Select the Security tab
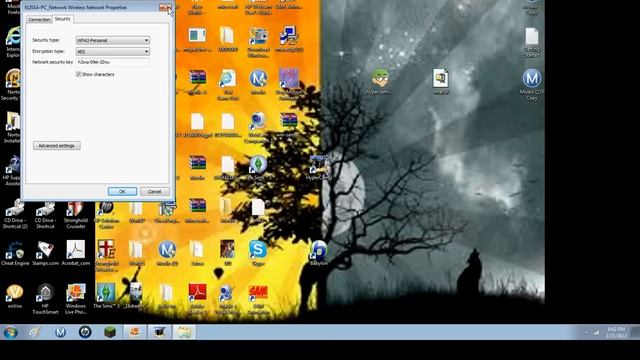This screenshot has height=360, width=640. pyautogui.click(x=63, y=19)
